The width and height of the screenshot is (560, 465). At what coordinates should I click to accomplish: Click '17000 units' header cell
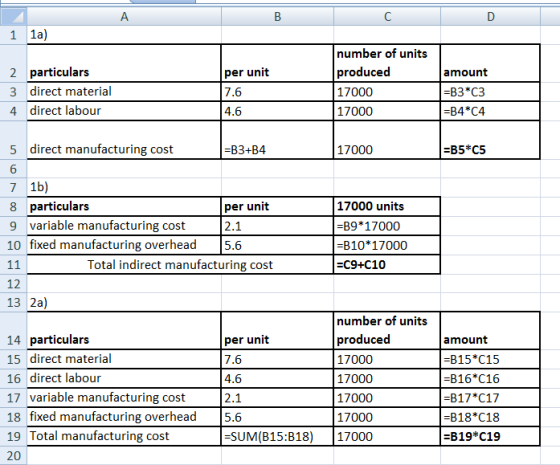coord(387,206)
